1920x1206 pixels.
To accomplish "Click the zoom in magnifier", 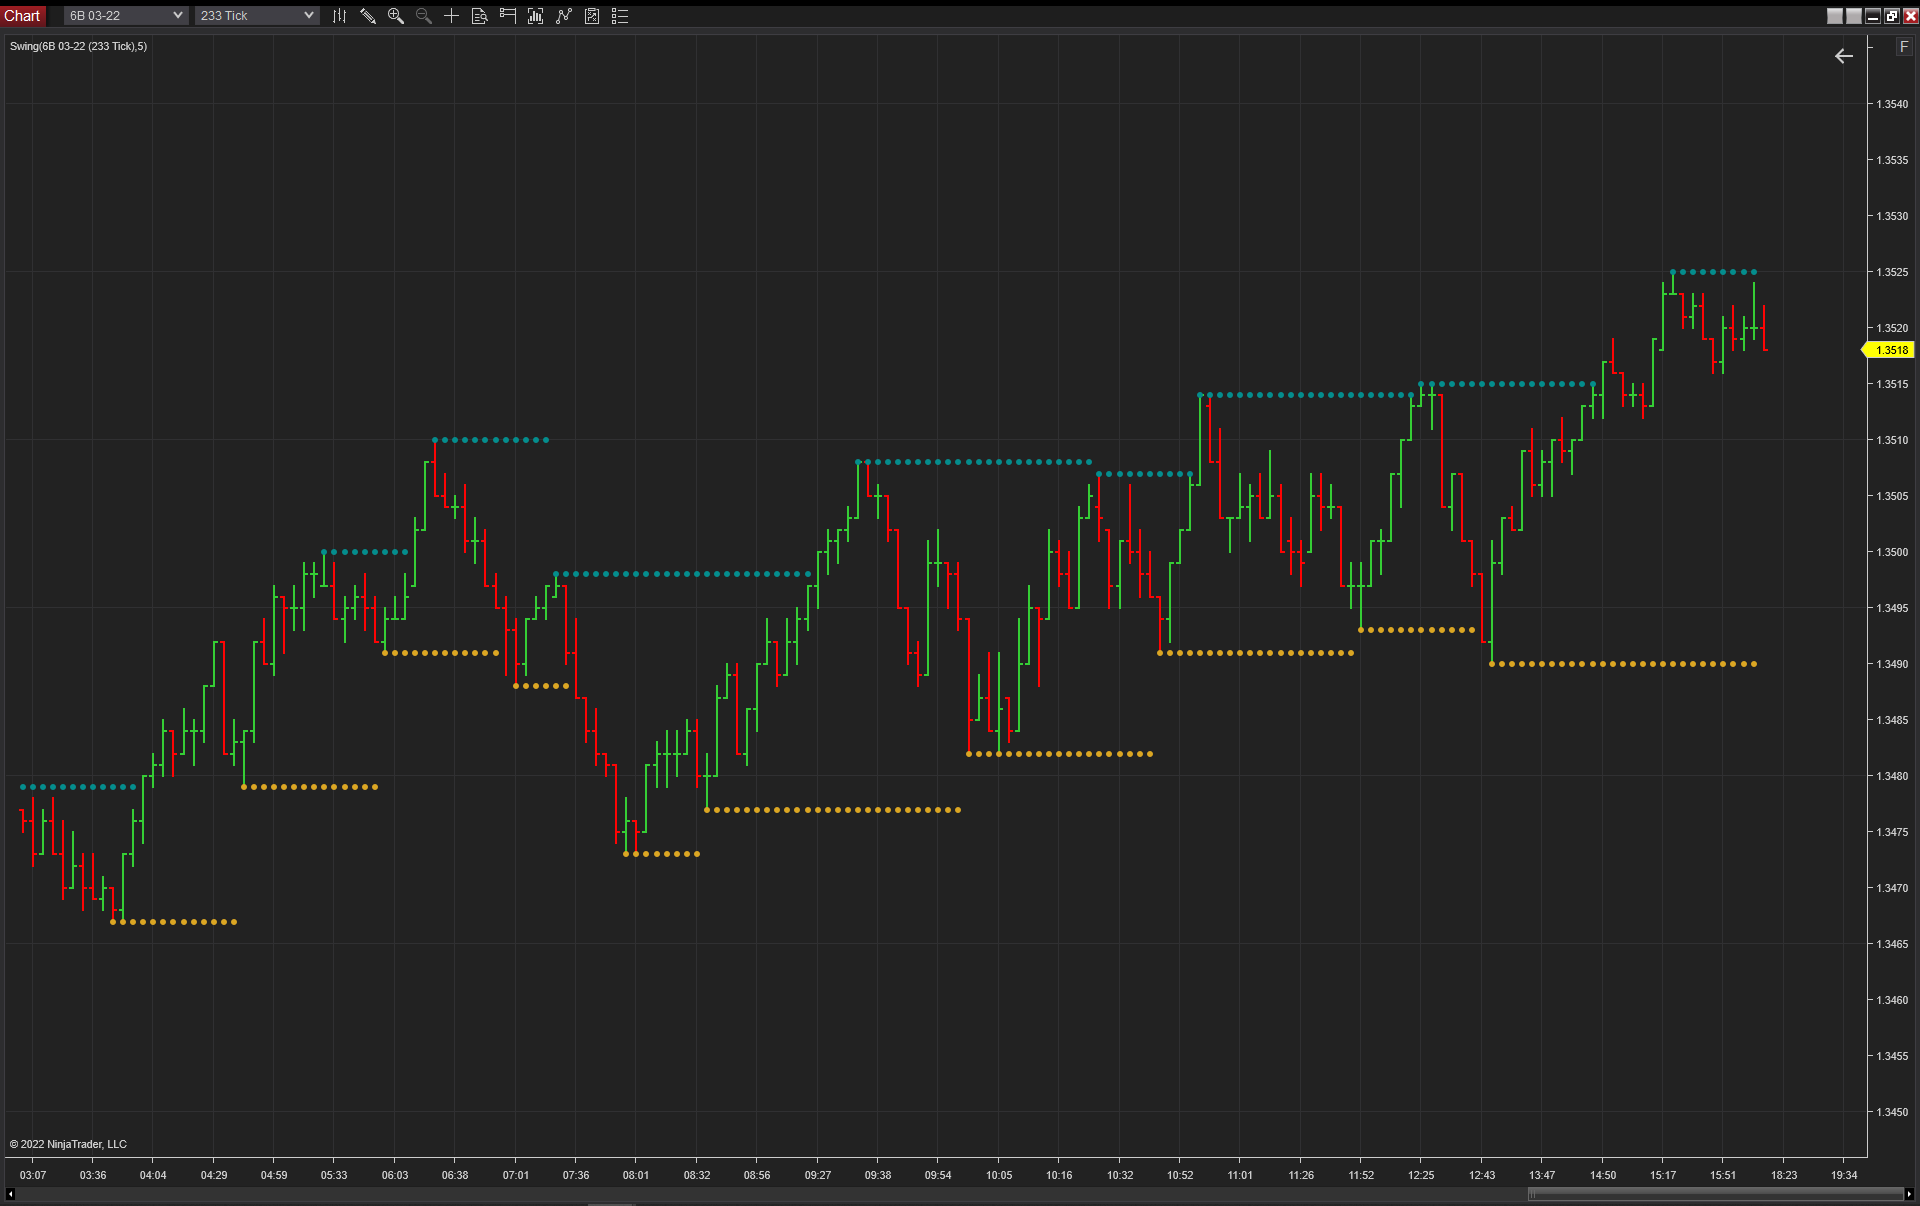I will pos(396,16).
